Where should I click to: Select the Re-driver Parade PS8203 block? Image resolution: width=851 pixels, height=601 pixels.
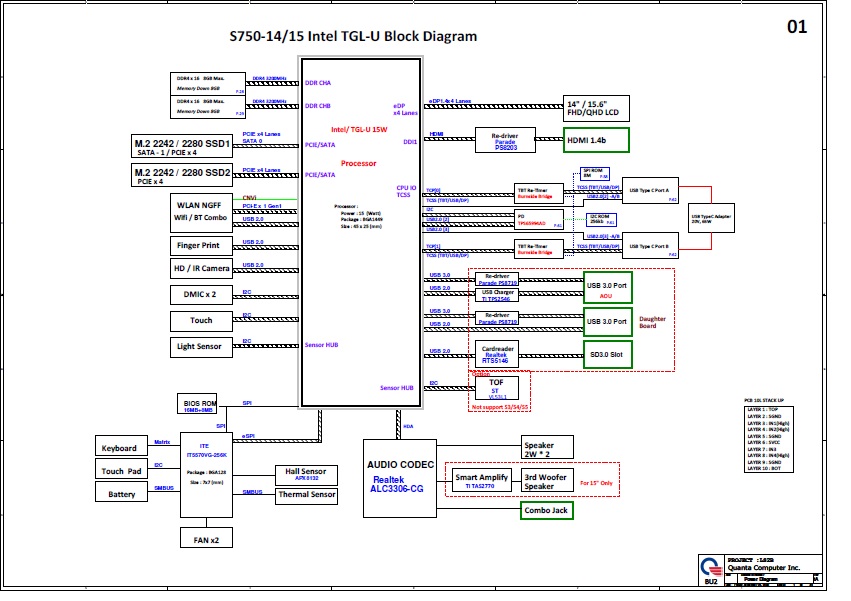(505, 140)
